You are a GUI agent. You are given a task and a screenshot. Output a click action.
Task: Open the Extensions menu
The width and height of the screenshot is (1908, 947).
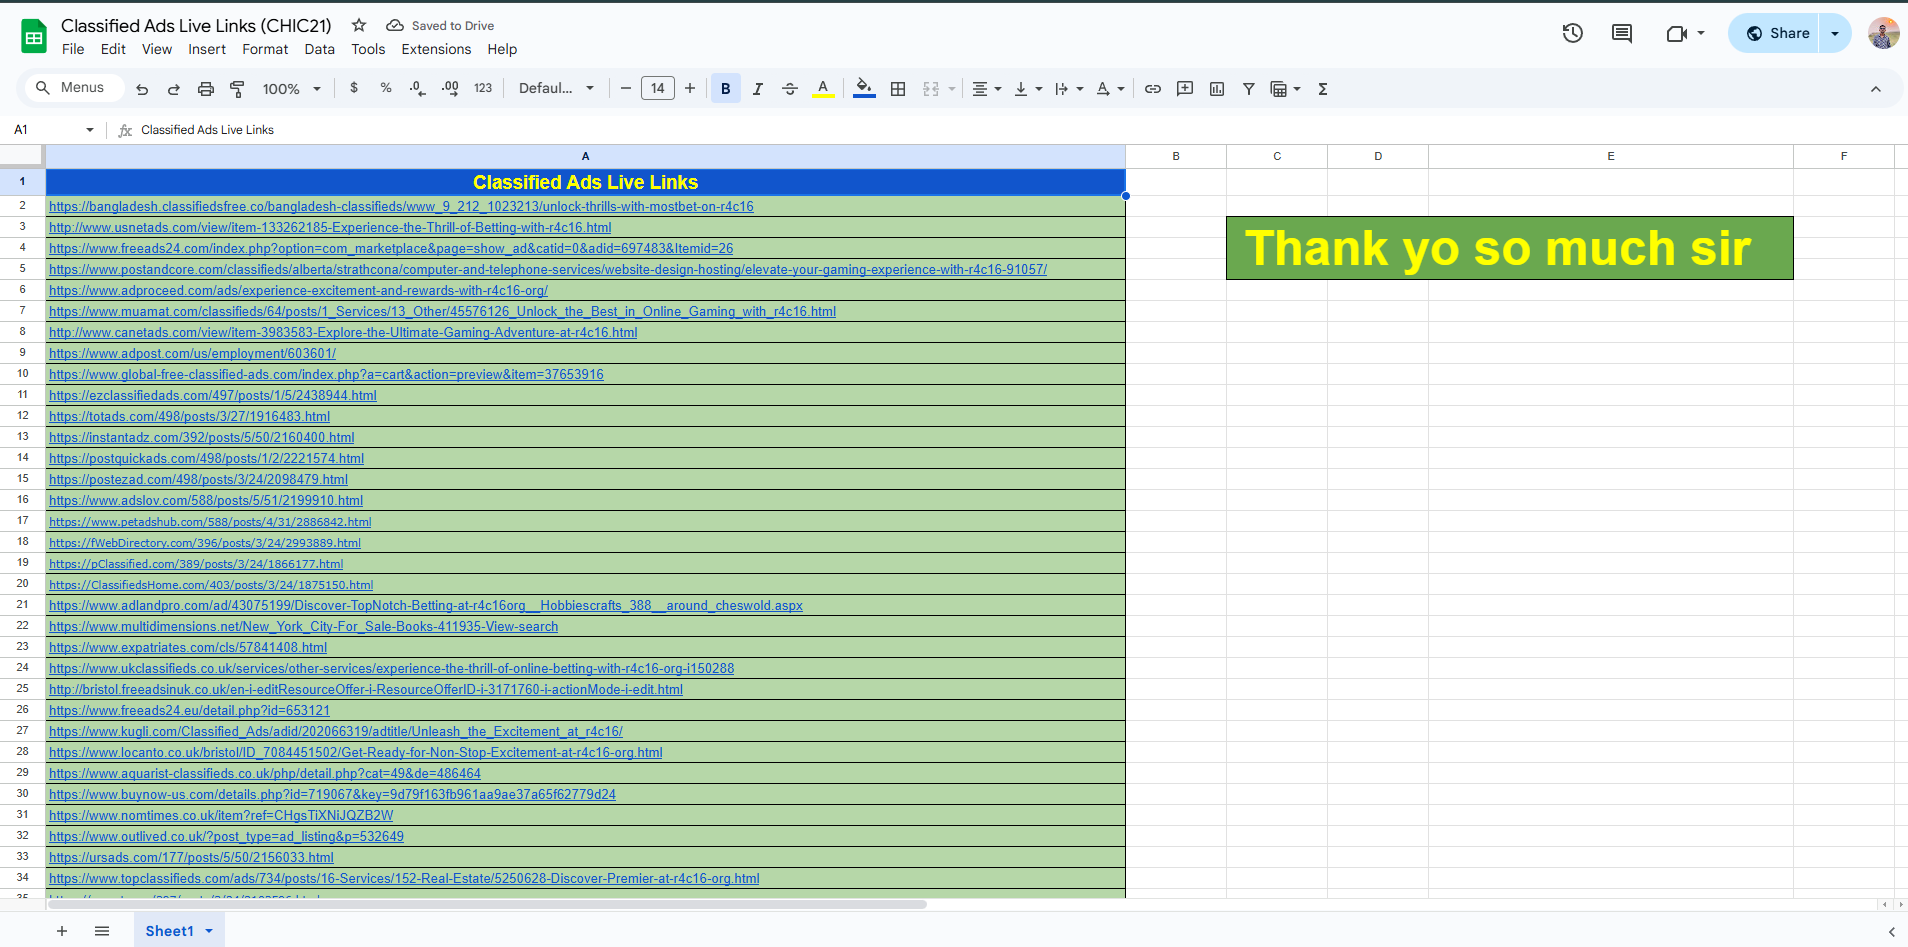tap(436, 49)
